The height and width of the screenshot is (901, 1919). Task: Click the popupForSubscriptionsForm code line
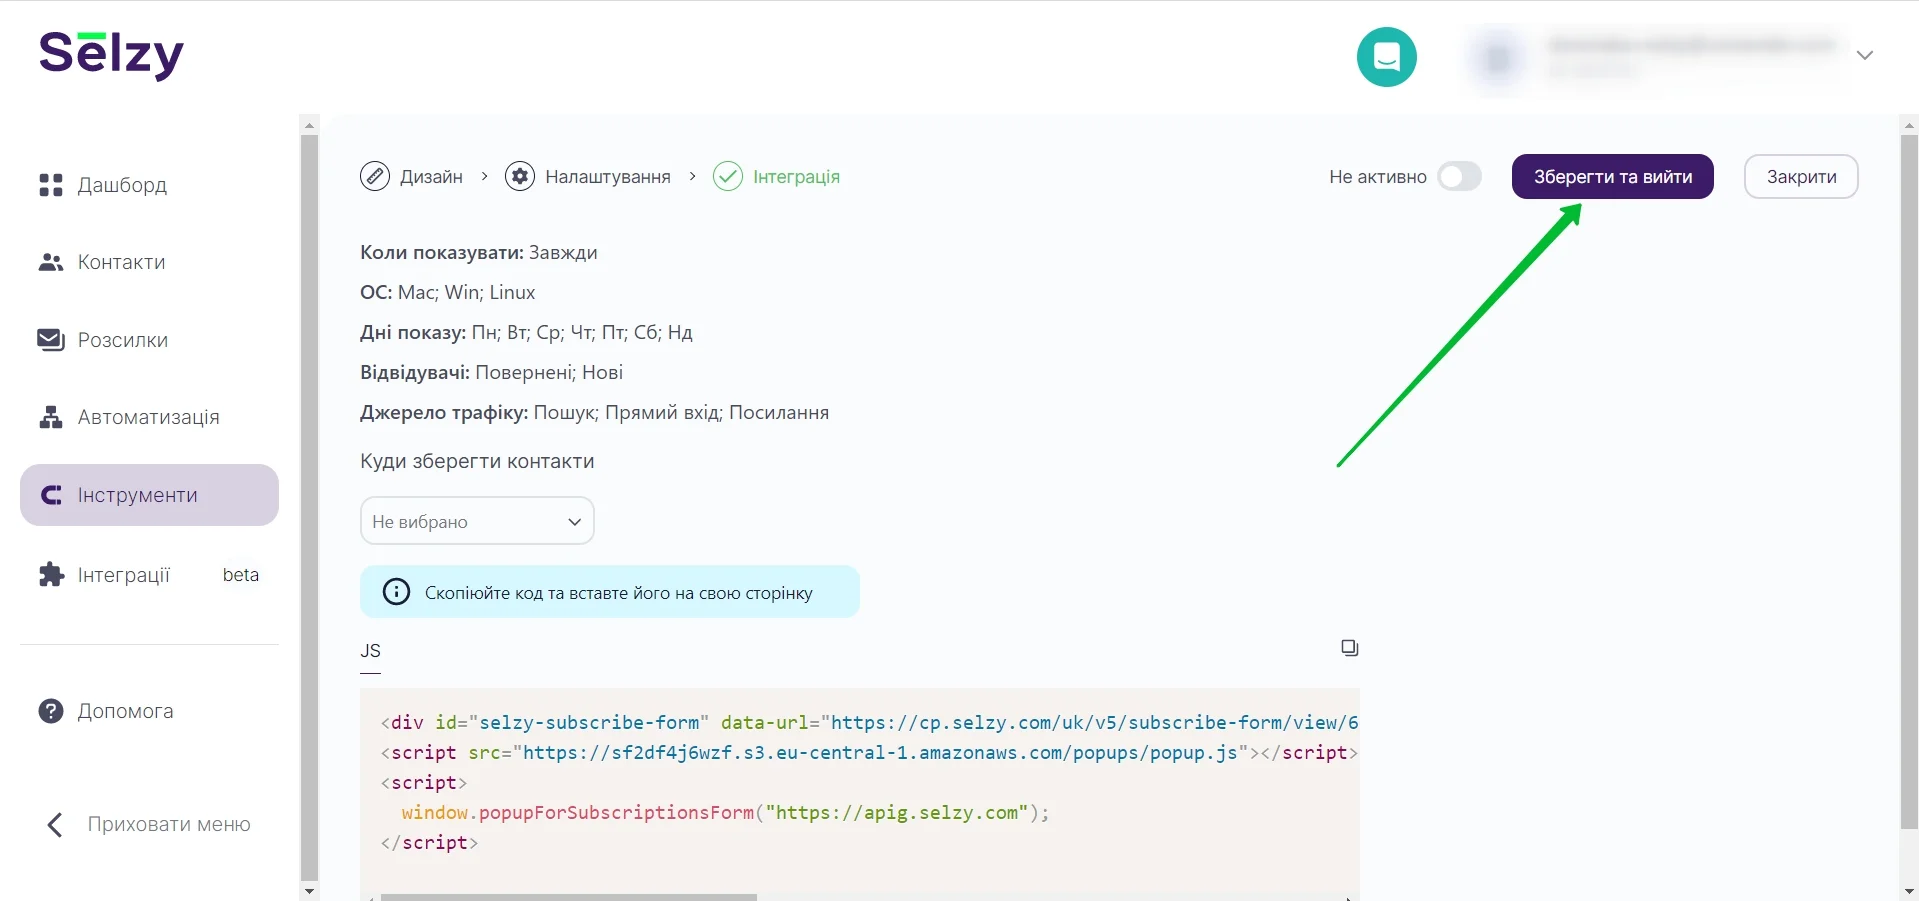pos(725,812)
